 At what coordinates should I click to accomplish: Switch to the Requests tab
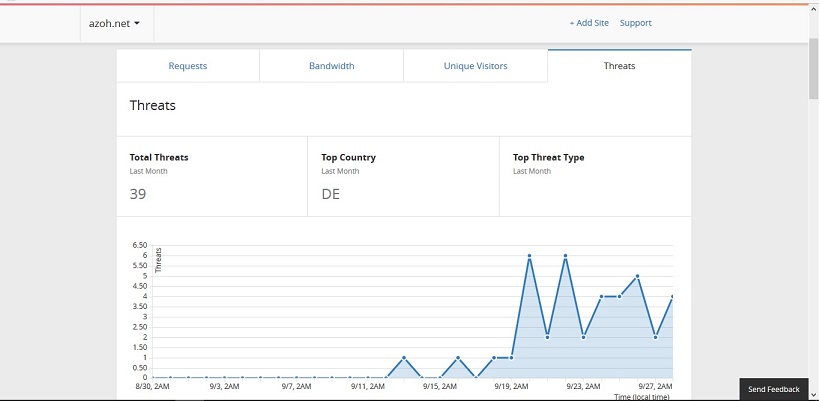pos(188,66)
